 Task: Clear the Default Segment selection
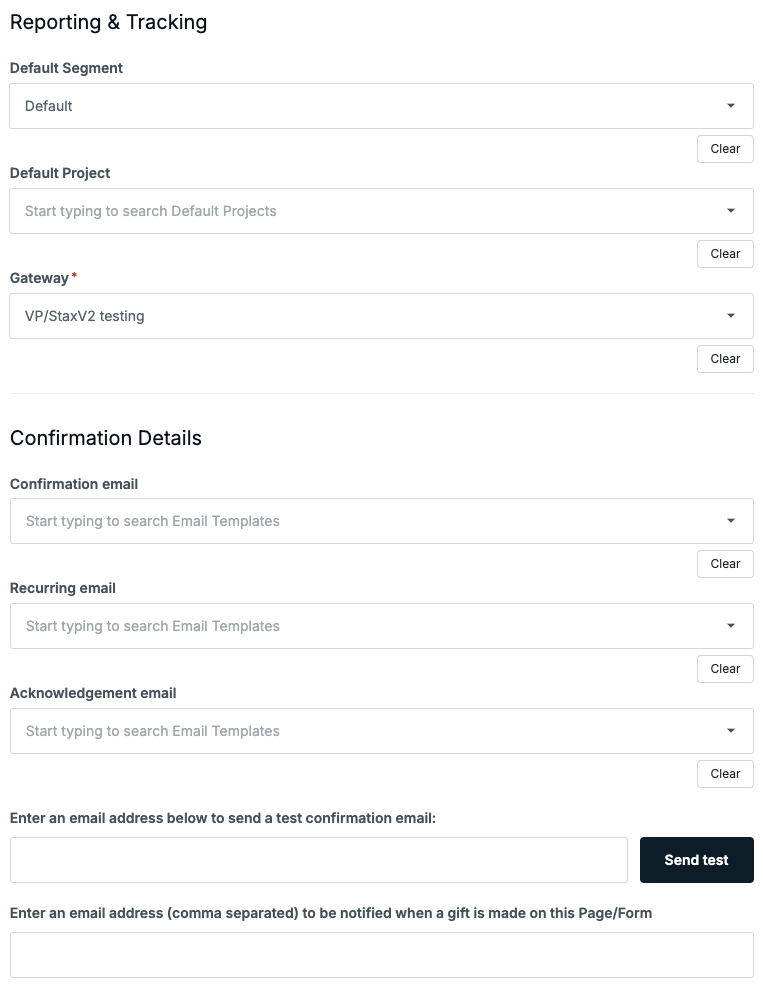[x=725, y=149]
